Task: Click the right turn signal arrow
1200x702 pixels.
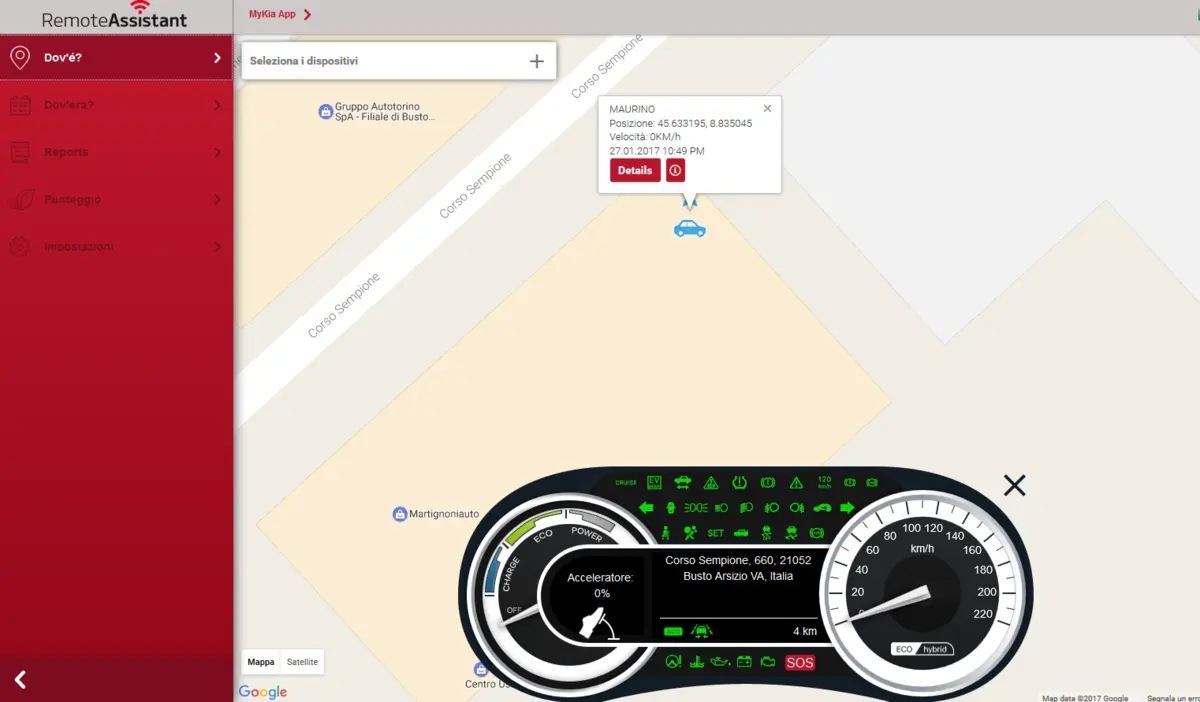Action: (847, 508)
